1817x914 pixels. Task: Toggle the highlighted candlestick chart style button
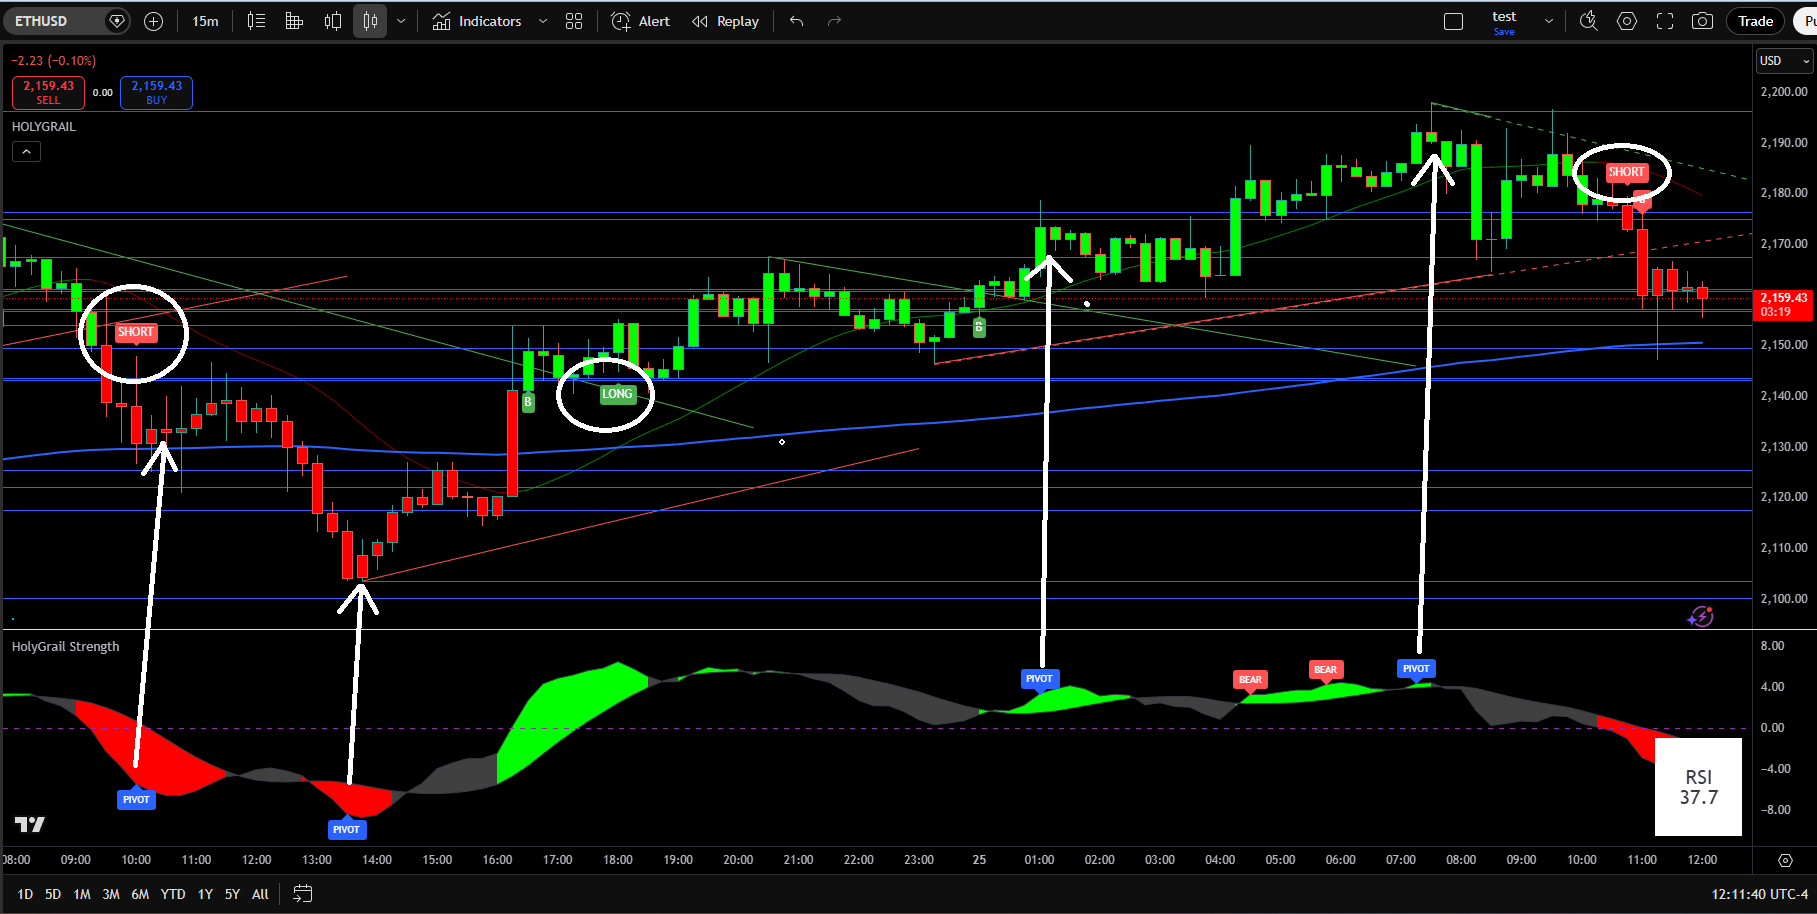pyautogui.click(x=370, y=21)
